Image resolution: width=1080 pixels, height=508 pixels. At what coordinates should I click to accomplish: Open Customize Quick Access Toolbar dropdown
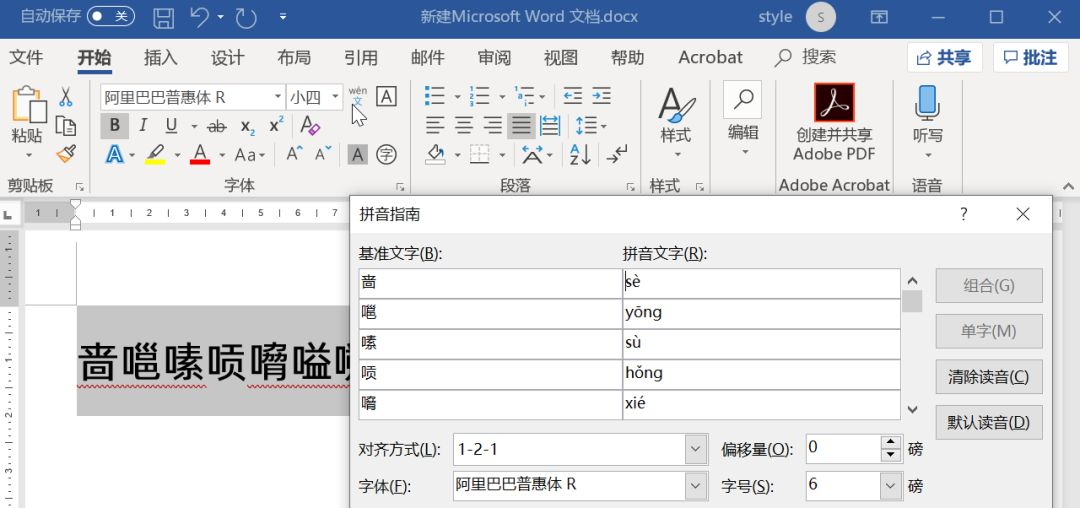tap(283, 17)
